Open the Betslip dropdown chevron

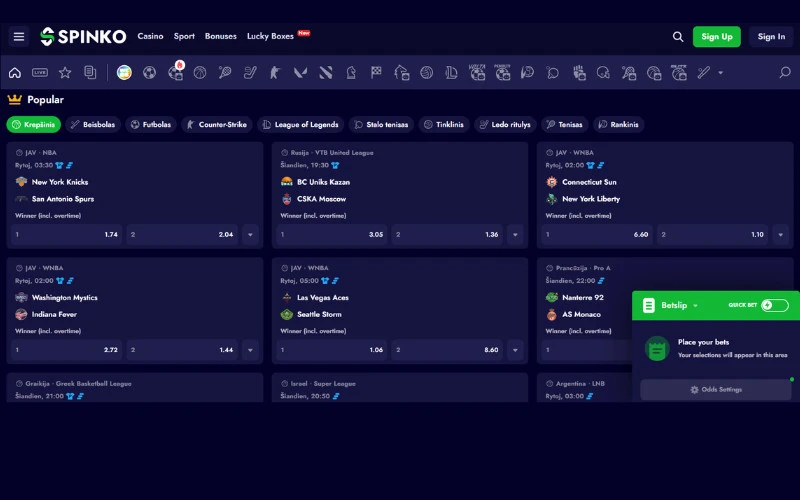click(x=695, y=306)
